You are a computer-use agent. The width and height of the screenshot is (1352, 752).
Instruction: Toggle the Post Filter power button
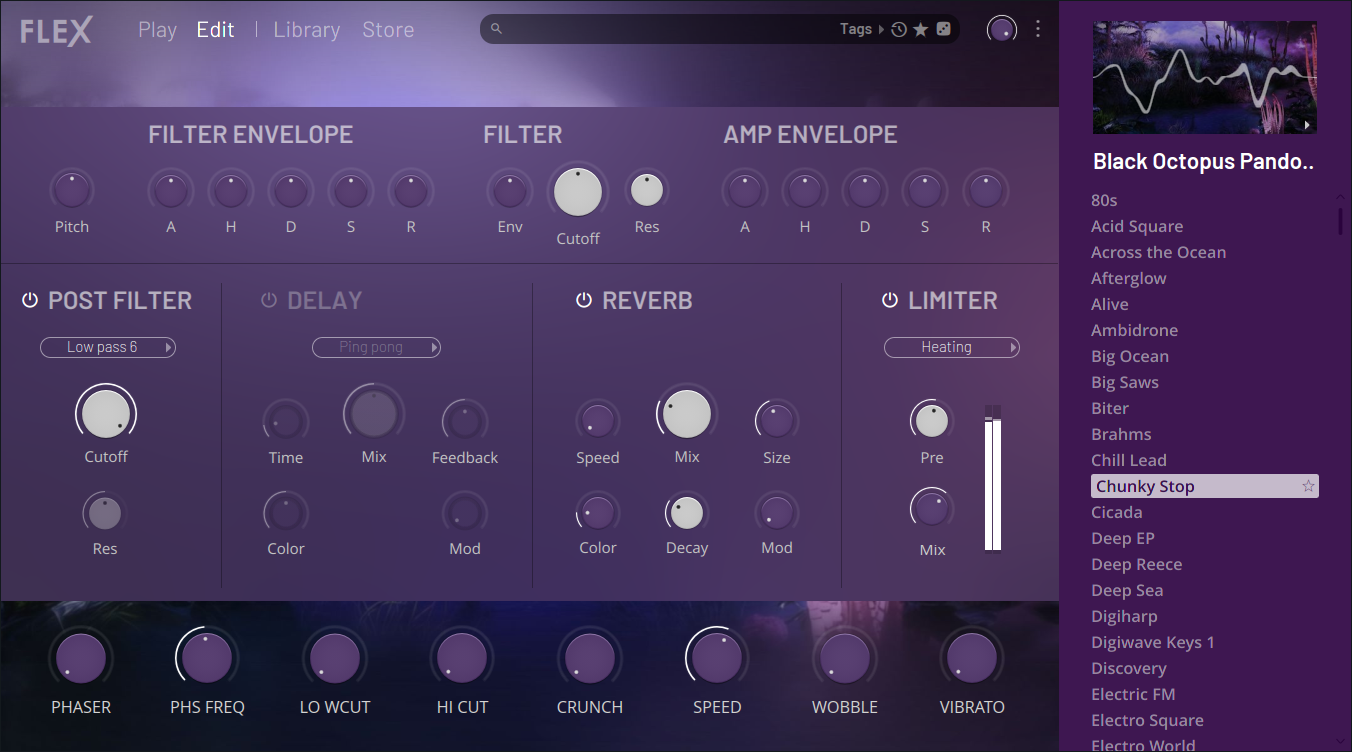pyautogui.click(x=30, y=300)
